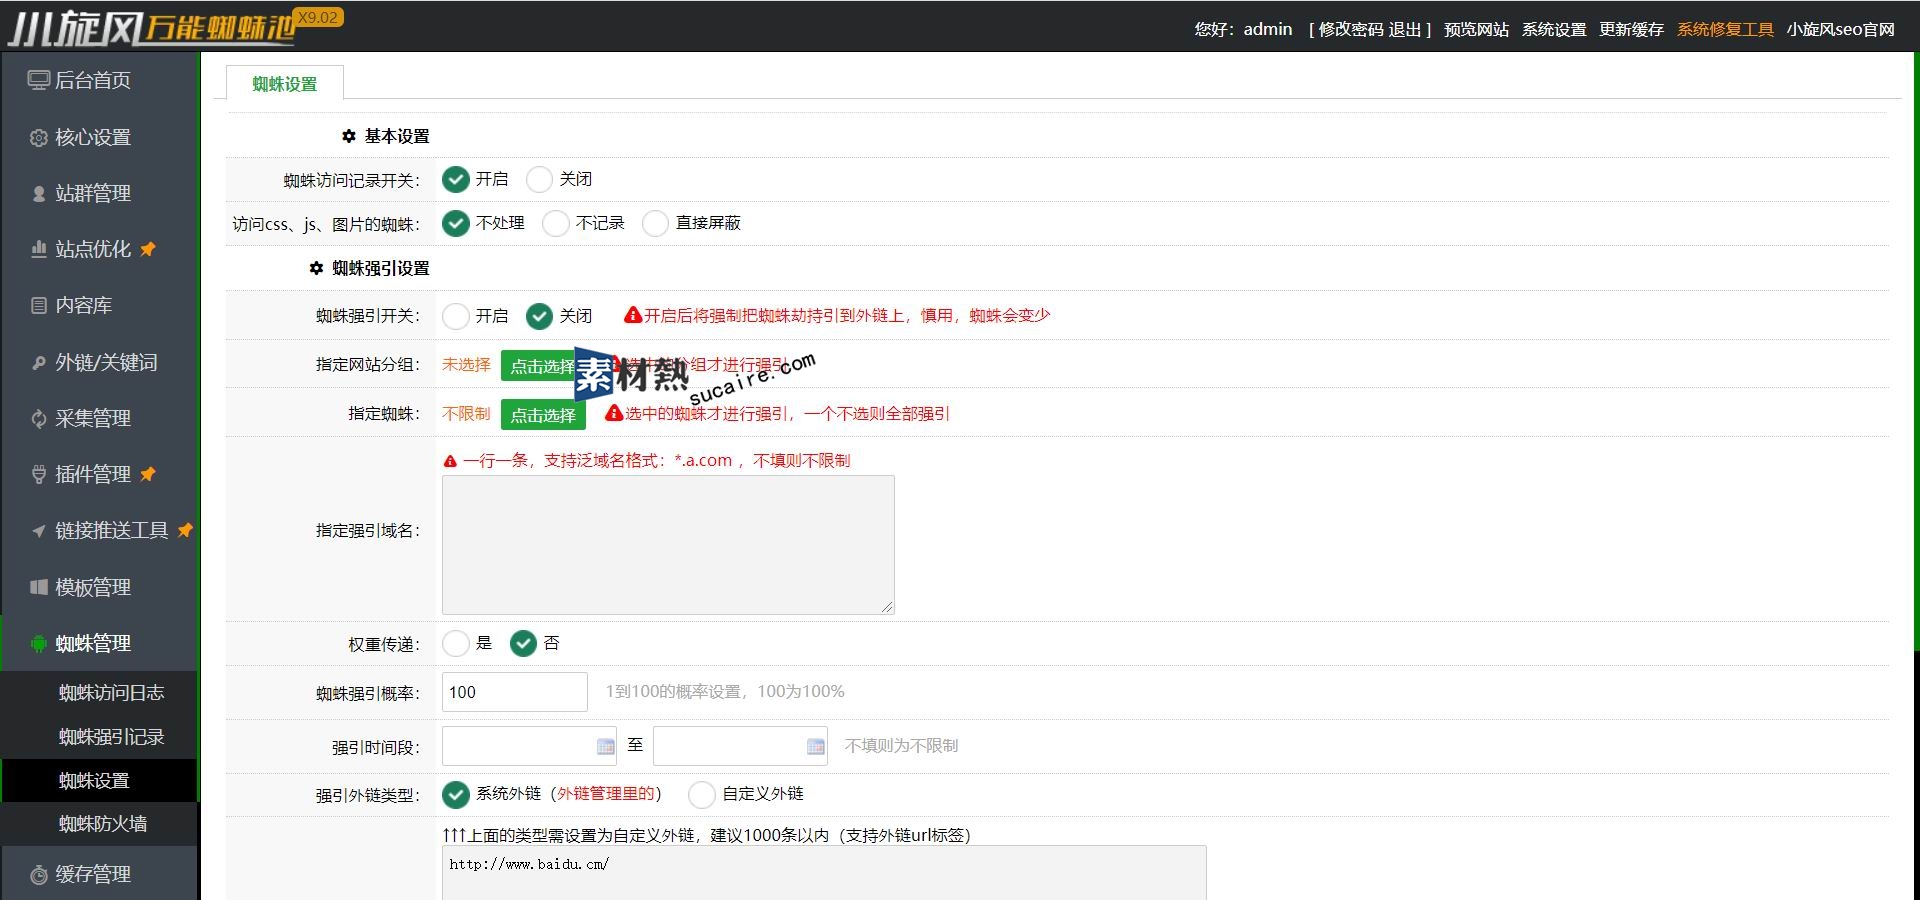Click 退出 to log out
Screen dimensions: 1920x900
[1404, 30]
